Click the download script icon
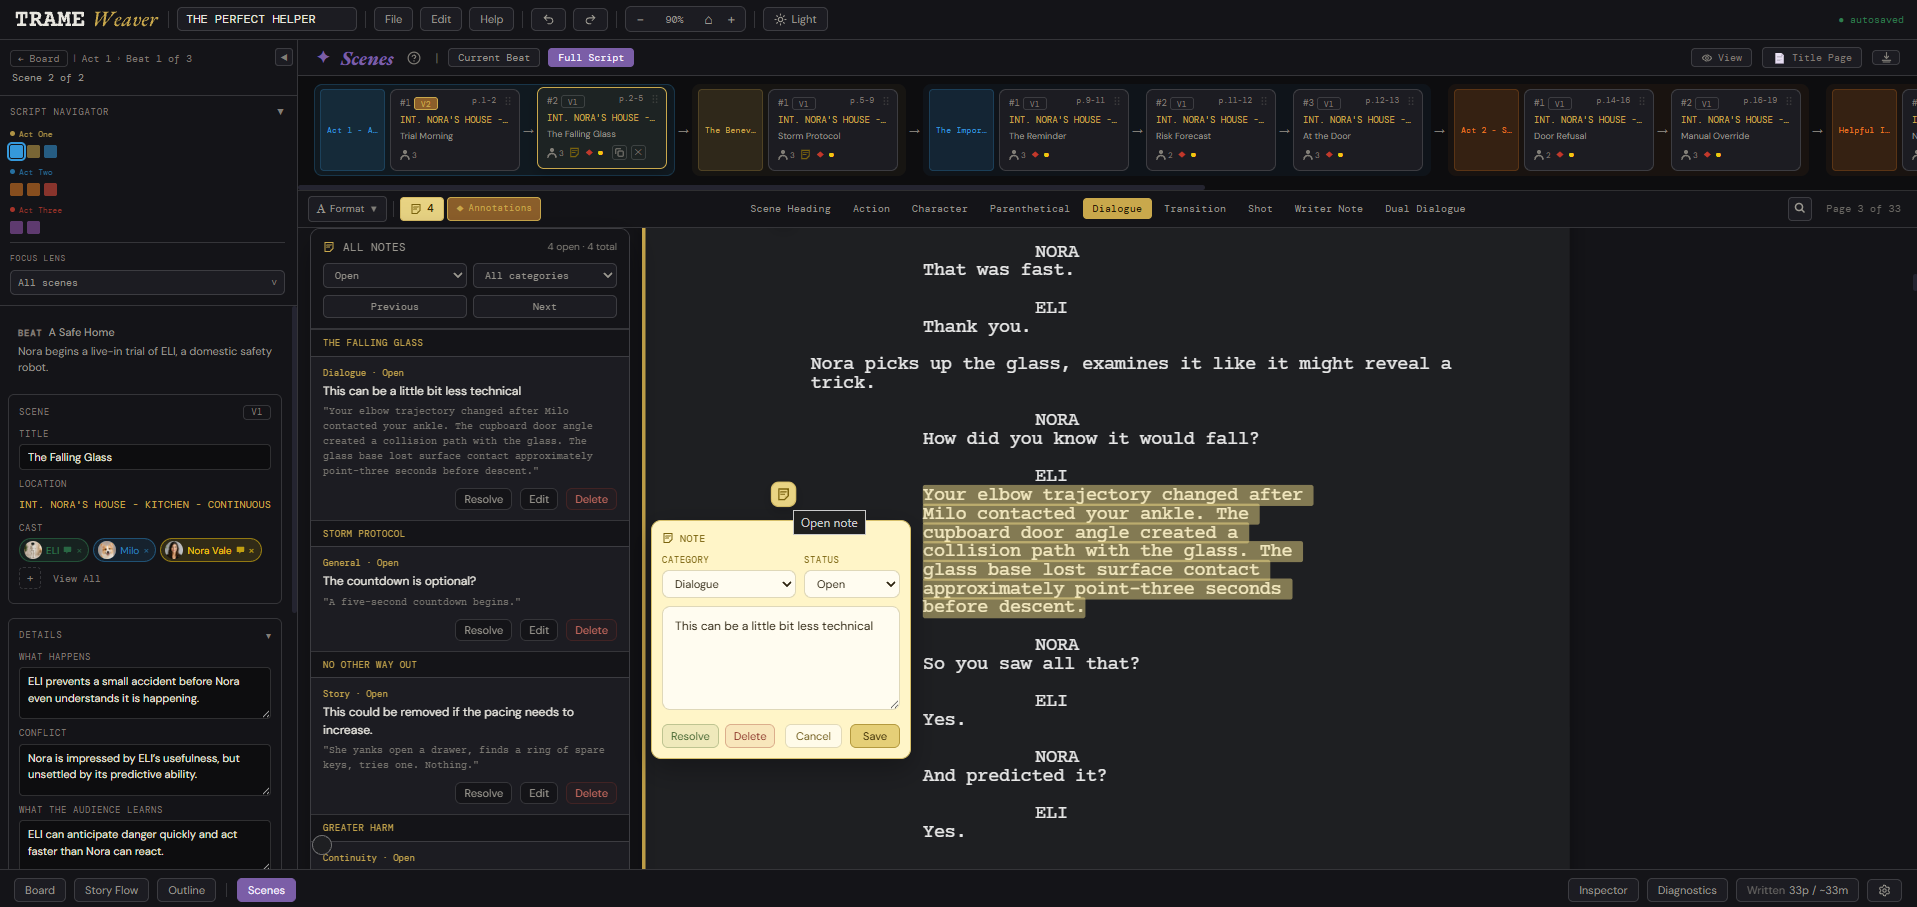Image resolution: width=1917 pixels, height=907 pixels. [1886, 58]
